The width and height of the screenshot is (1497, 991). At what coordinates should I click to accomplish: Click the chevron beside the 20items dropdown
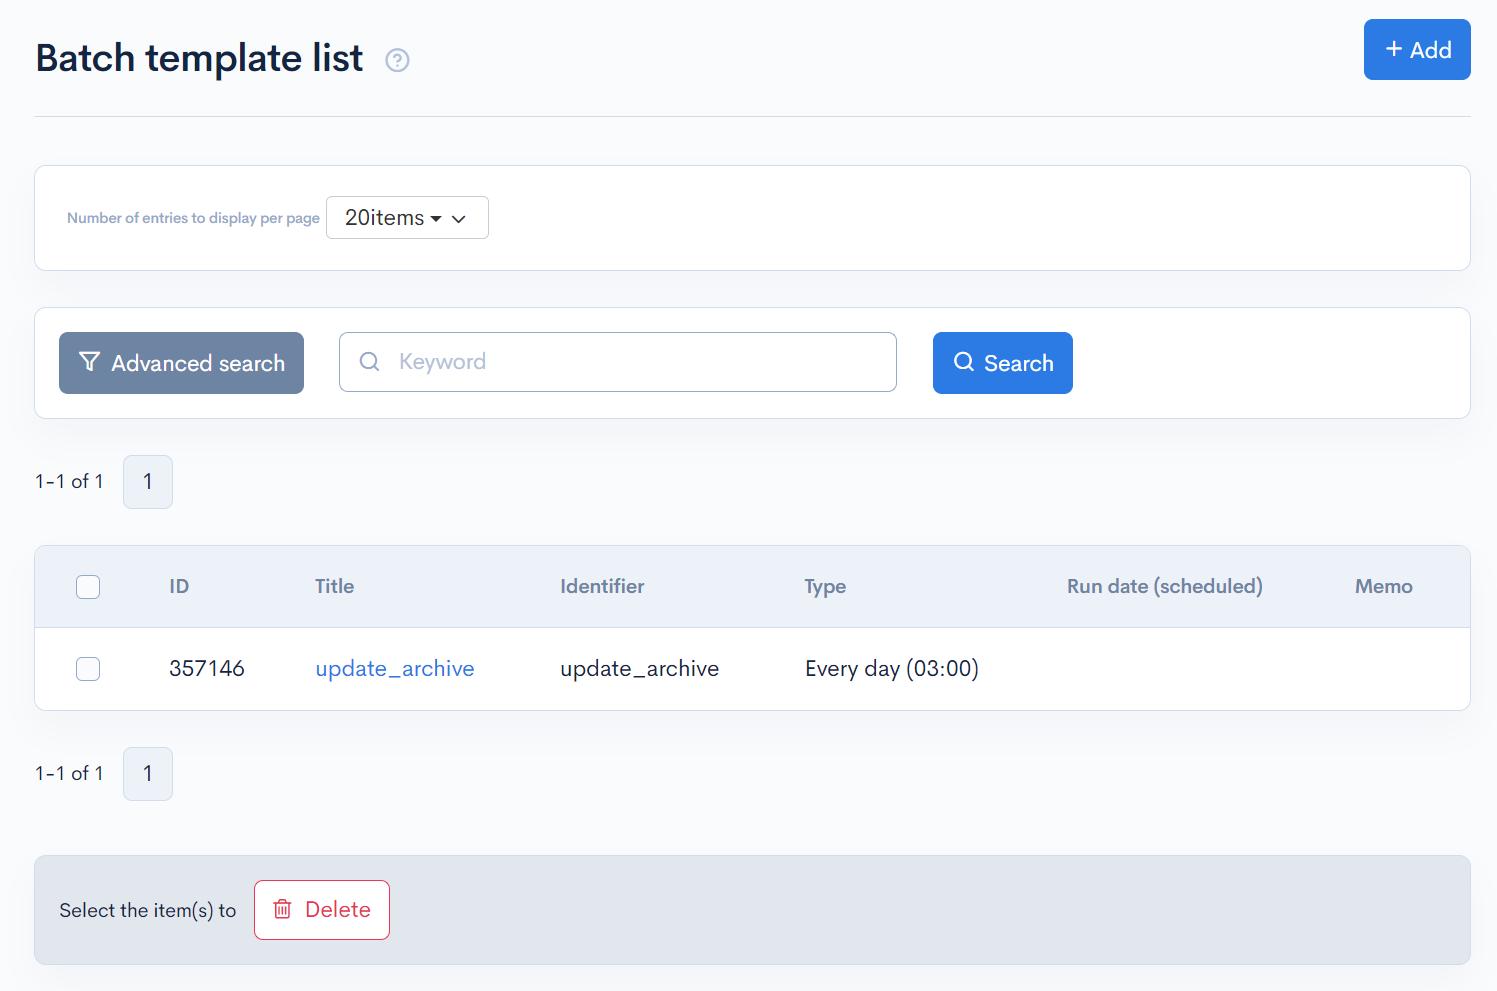coord(460,218)
